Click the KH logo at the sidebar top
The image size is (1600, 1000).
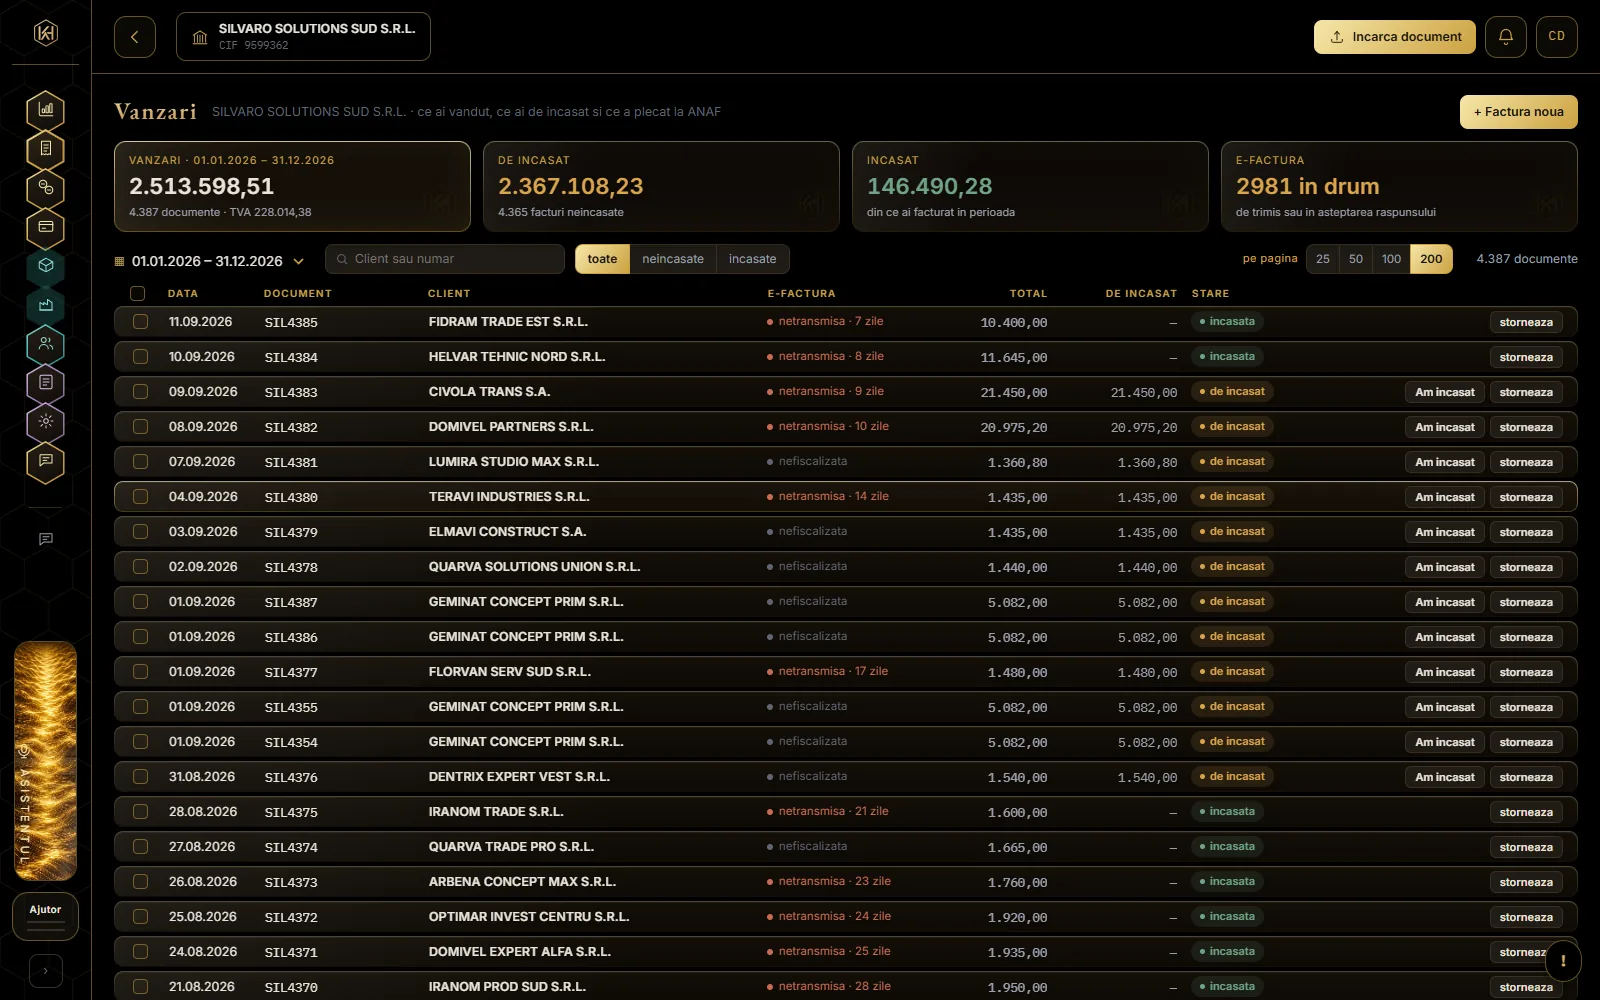click(x=46, y=33)
